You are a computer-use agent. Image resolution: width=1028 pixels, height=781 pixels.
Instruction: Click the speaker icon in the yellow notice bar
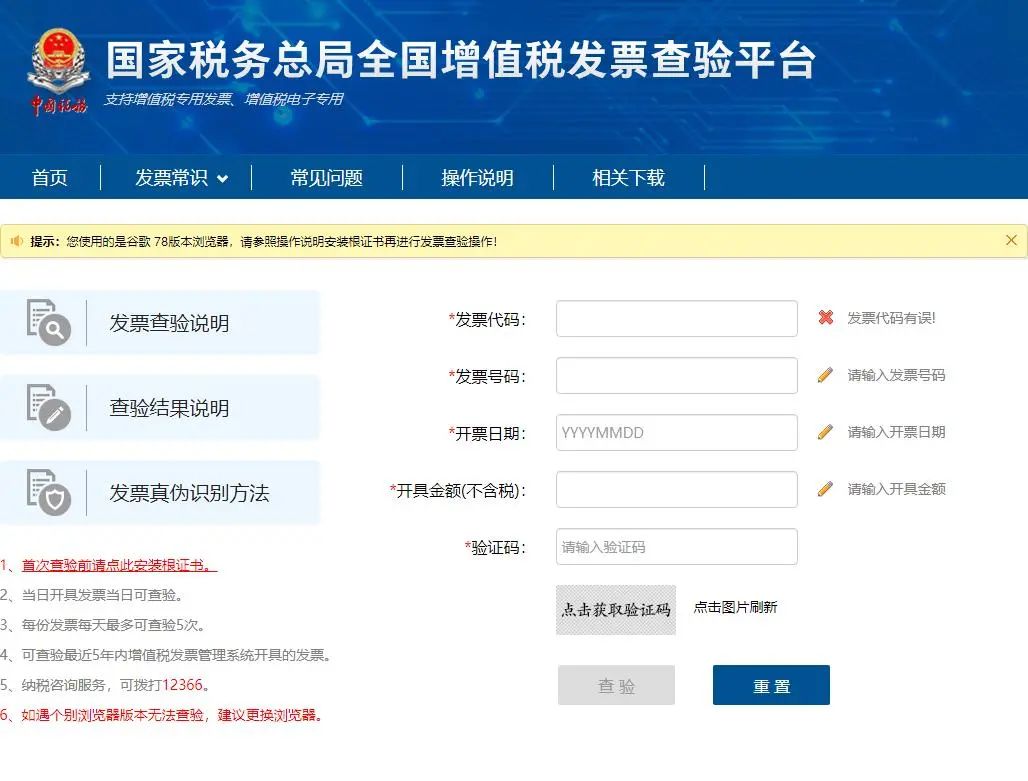(16, 241)
